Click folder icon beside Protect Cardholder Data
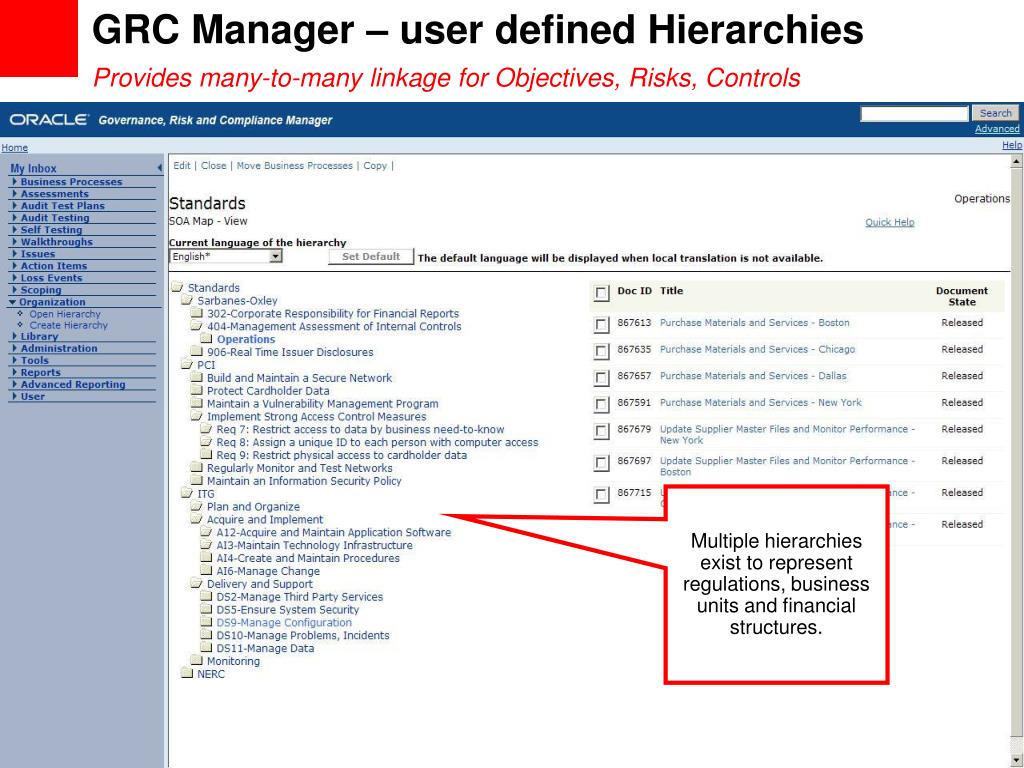1024x768 pixels. coord(197,391)
